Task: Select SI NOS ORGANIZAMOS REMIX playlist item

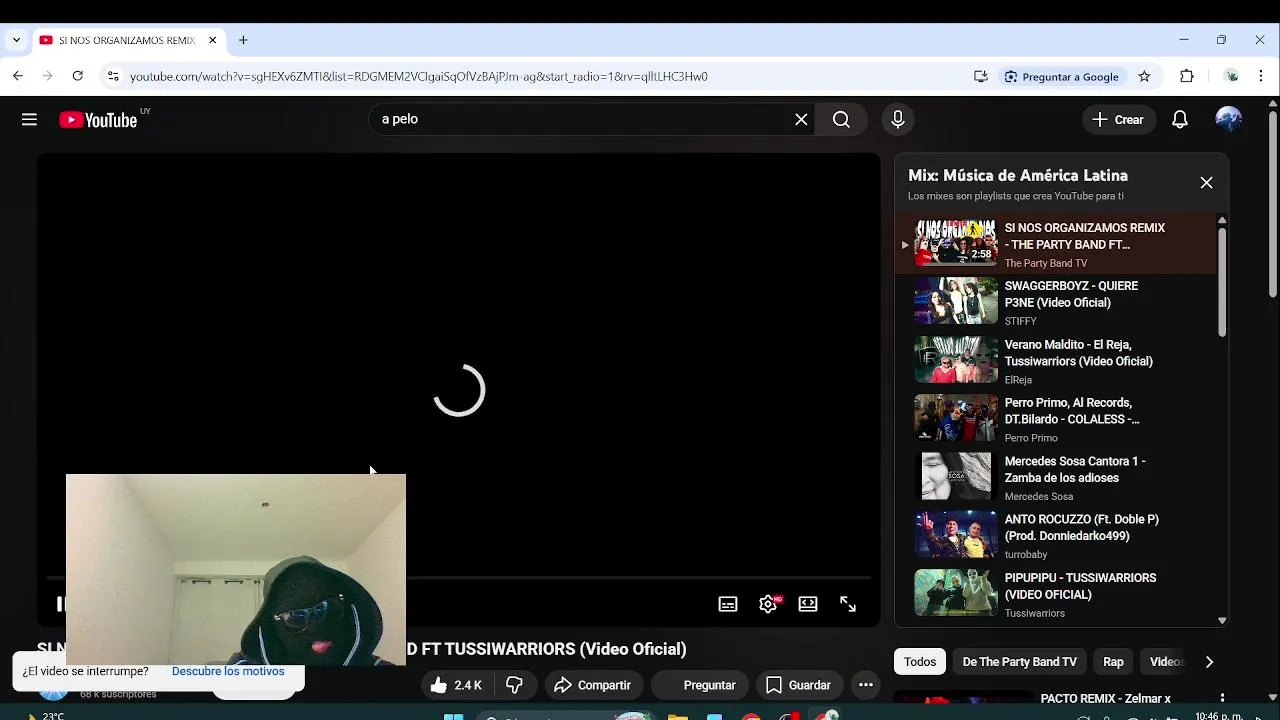Action: (x=1056, y=244)
